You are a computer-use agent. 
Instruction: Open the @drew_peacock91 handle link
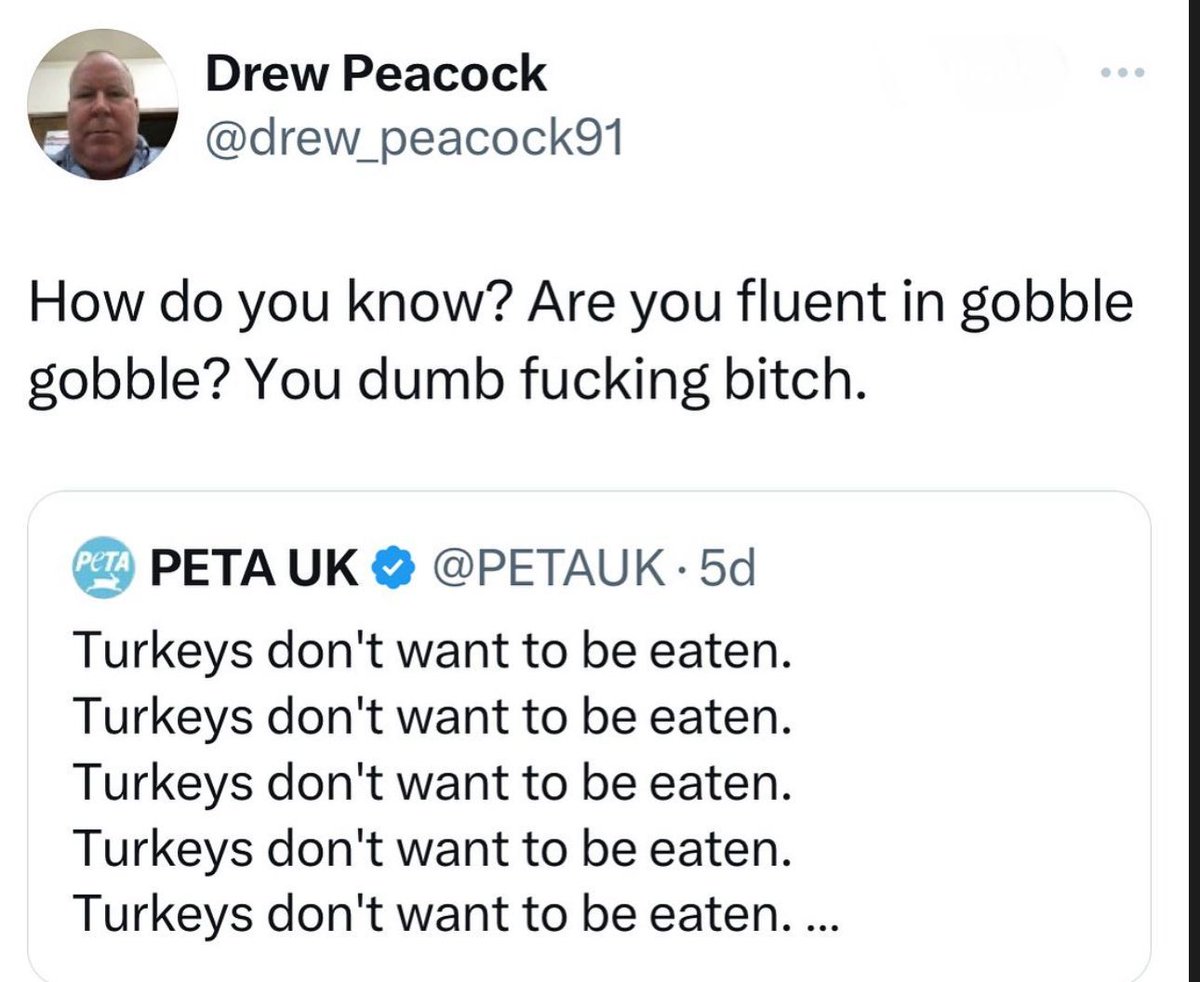click(x=414, y=140)
